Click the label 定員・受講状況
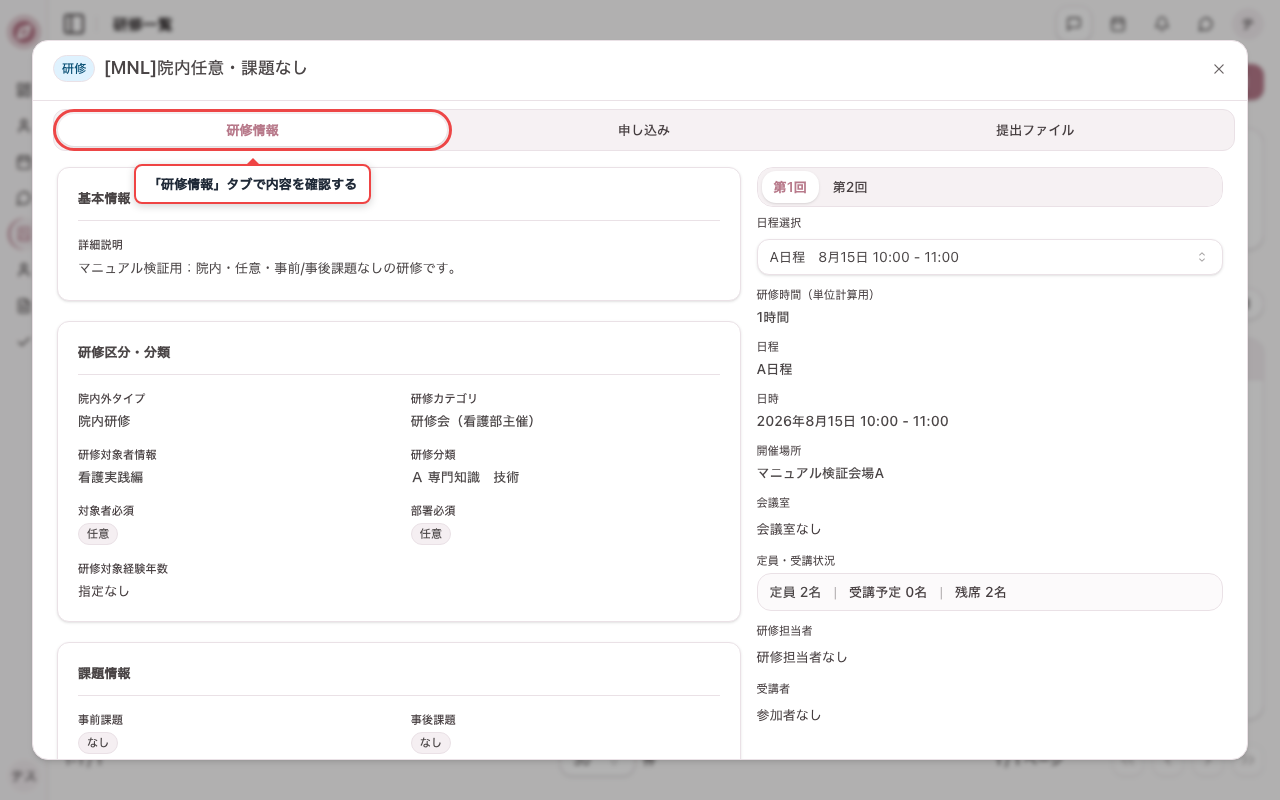Image resolution: width=1280 pixels, height=800 pixels. [x=796, y=561]
